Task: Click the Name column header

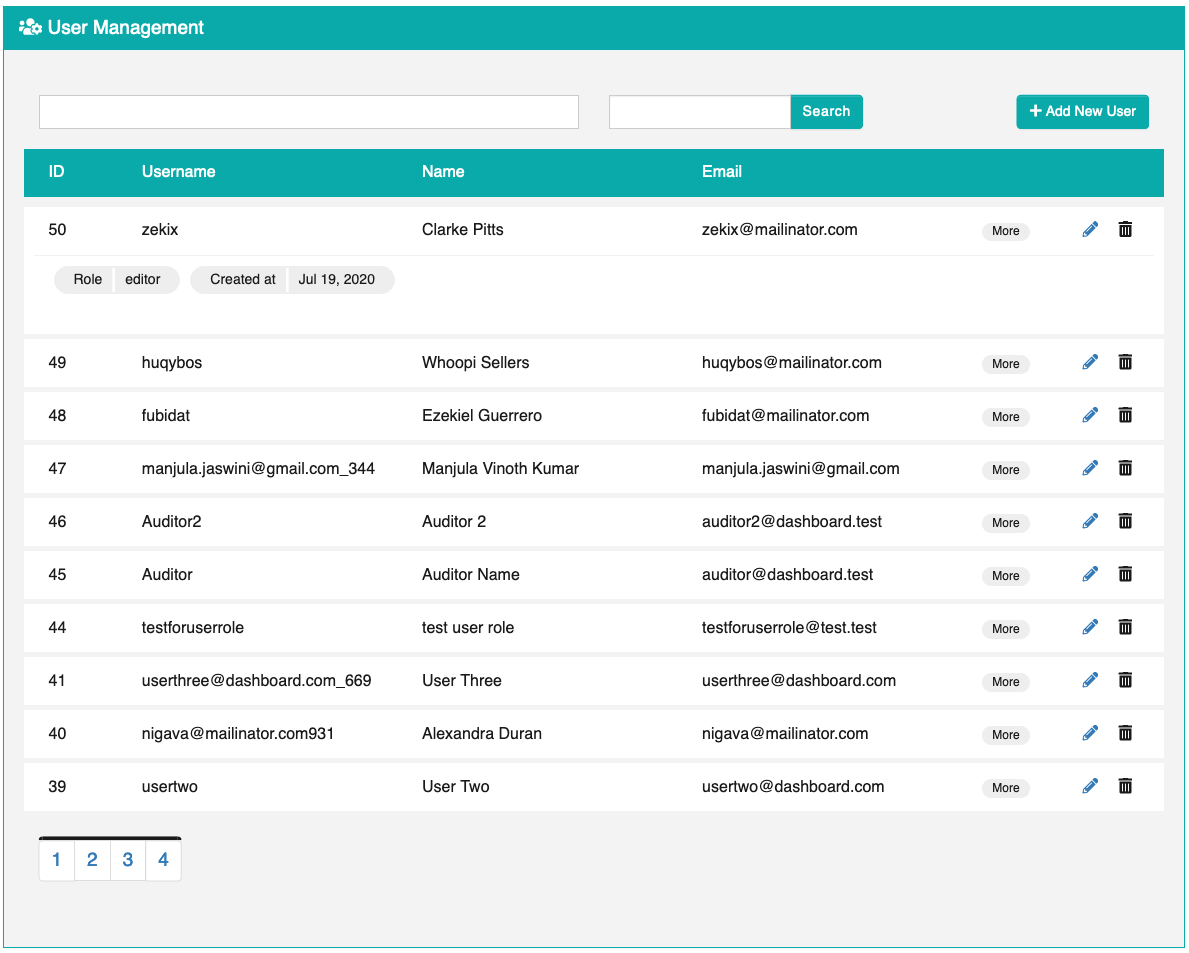Action: click(x=443, y=172)
